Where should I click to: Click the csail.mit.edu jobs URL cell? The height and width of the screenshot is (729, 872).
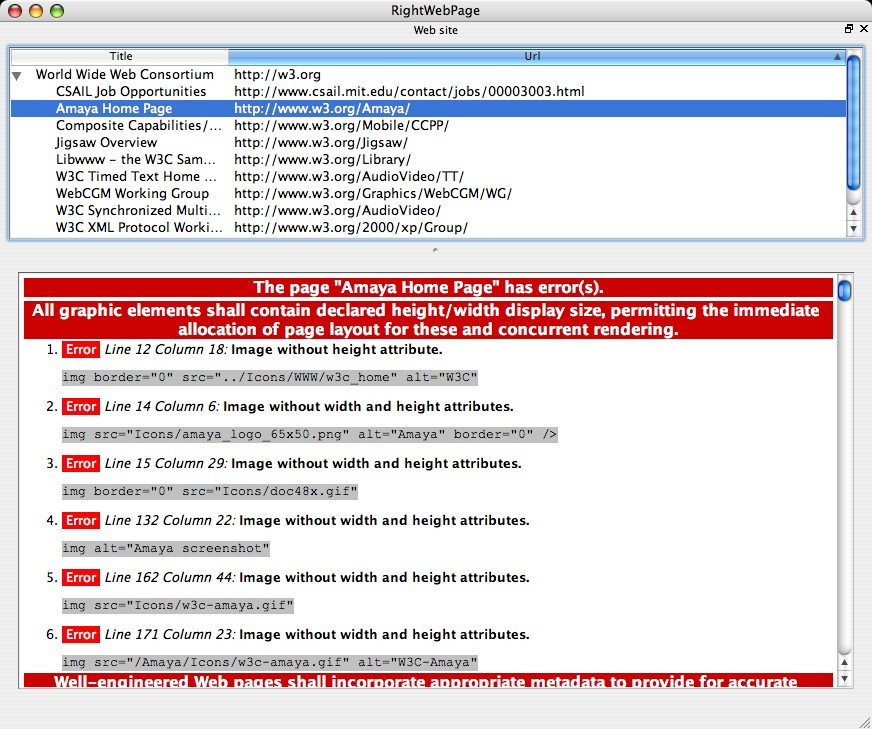point(409,91)
